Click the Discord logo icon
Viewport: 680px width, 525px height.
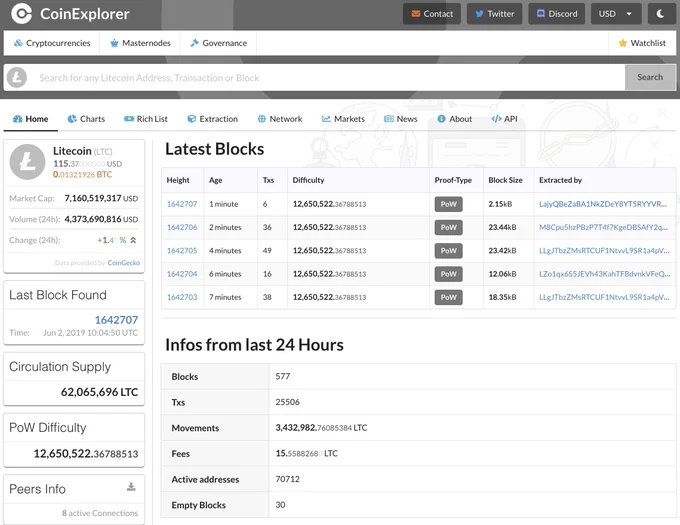click(541, 13)
